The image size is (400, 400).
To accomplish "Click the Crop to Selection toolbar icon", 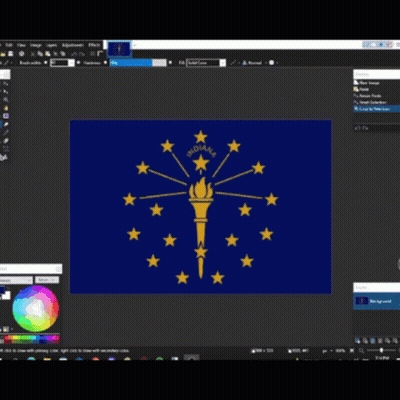I will 55,54.
